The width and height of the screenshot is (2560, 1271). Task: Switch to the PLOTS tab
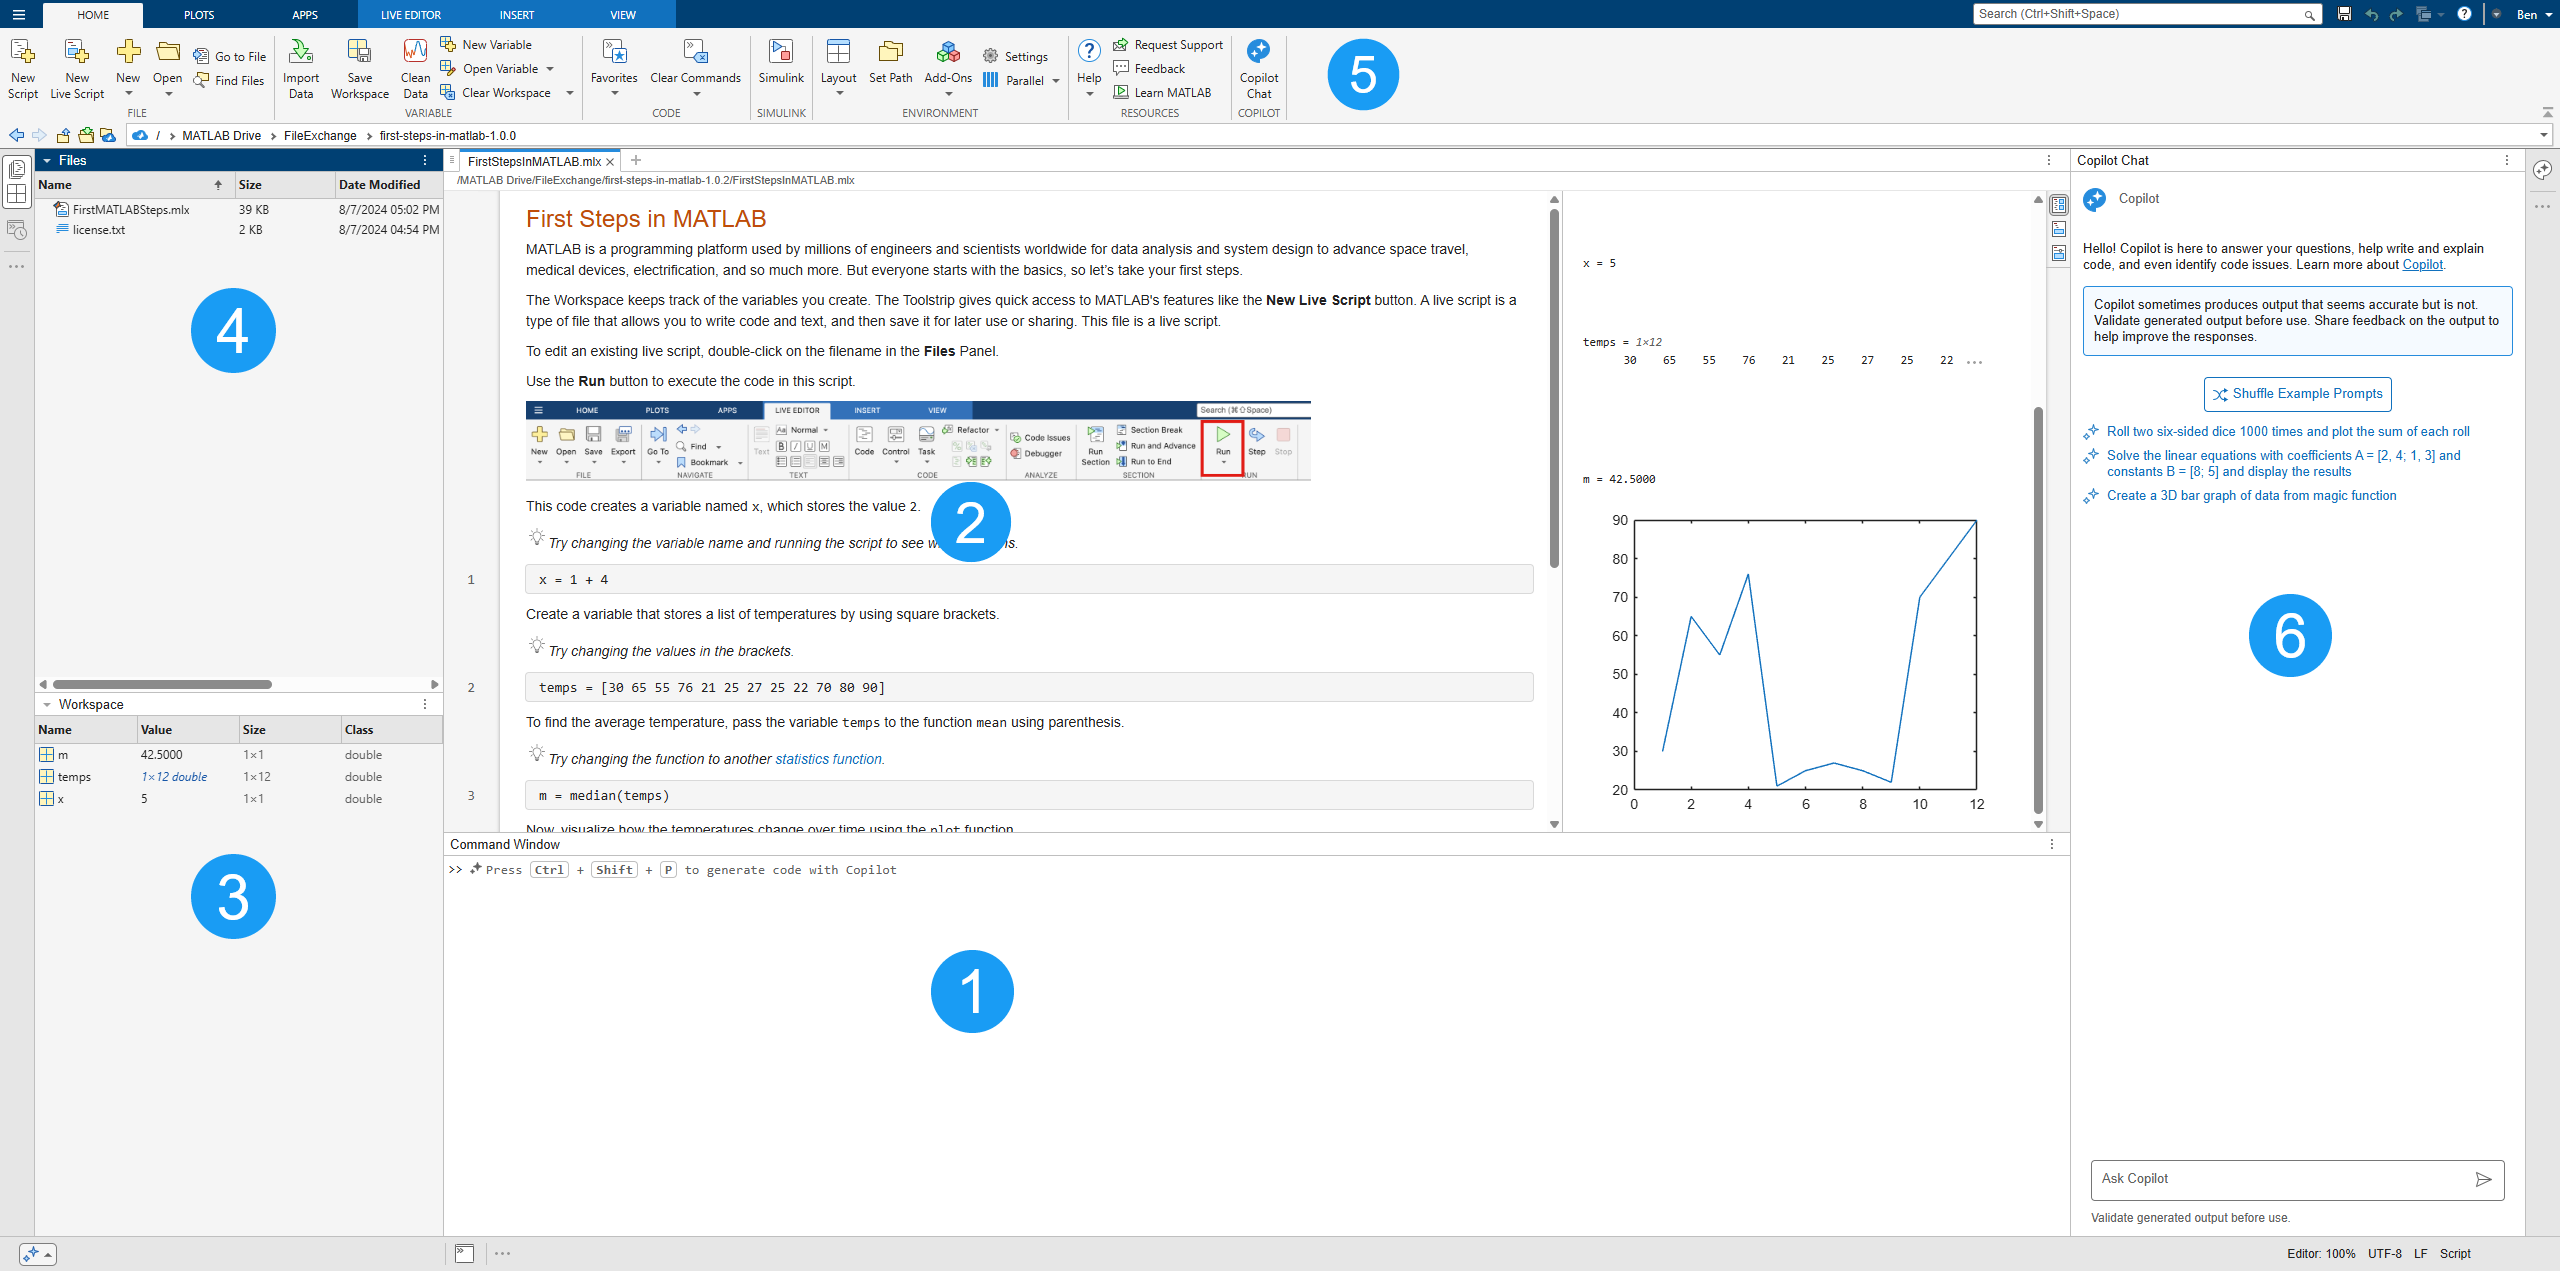pyautogui.click(x=199, y=15)
